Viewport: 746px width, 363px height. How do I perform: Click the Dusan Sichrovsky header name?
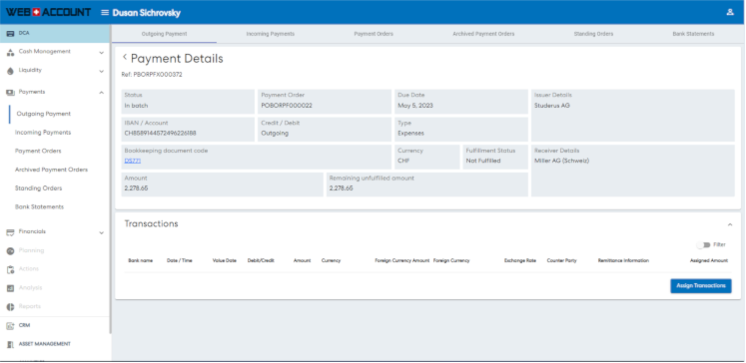click(x=147, y=13)
